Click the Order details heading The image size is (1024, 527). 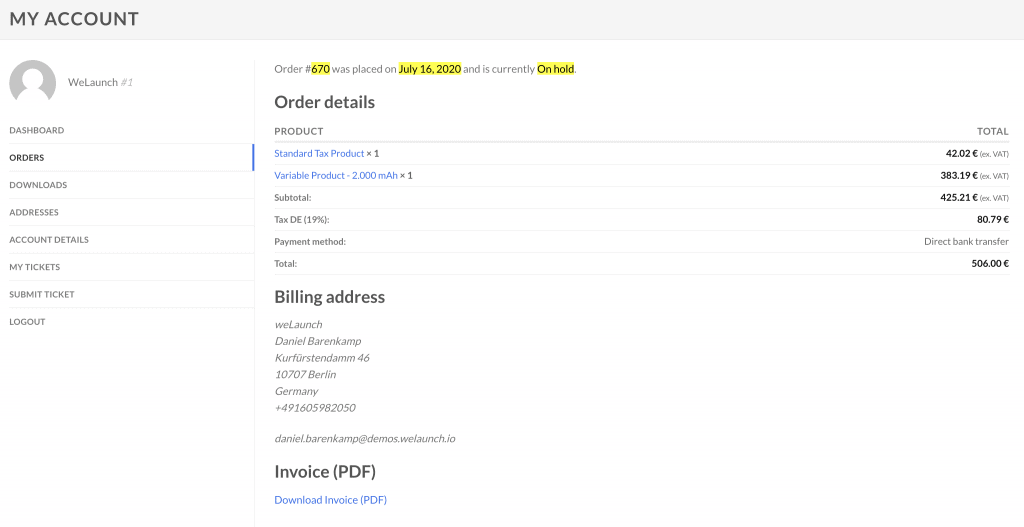(x=325, y=102)
